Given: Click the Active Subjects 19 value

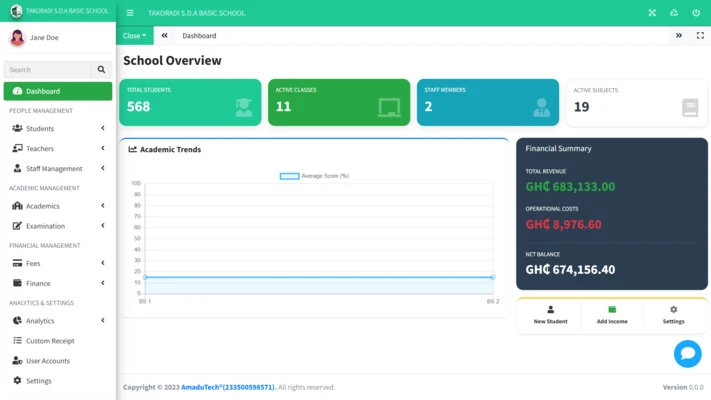Looking at the screenshot, I should (x=582, y=107).
